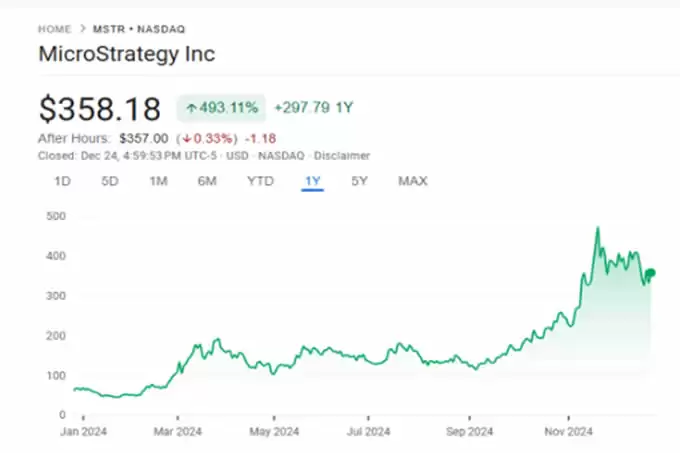Click the red down-arrow after hours icon
Image resolution: width=680 pixels, height=453 pixels.
tap(187, 139)
